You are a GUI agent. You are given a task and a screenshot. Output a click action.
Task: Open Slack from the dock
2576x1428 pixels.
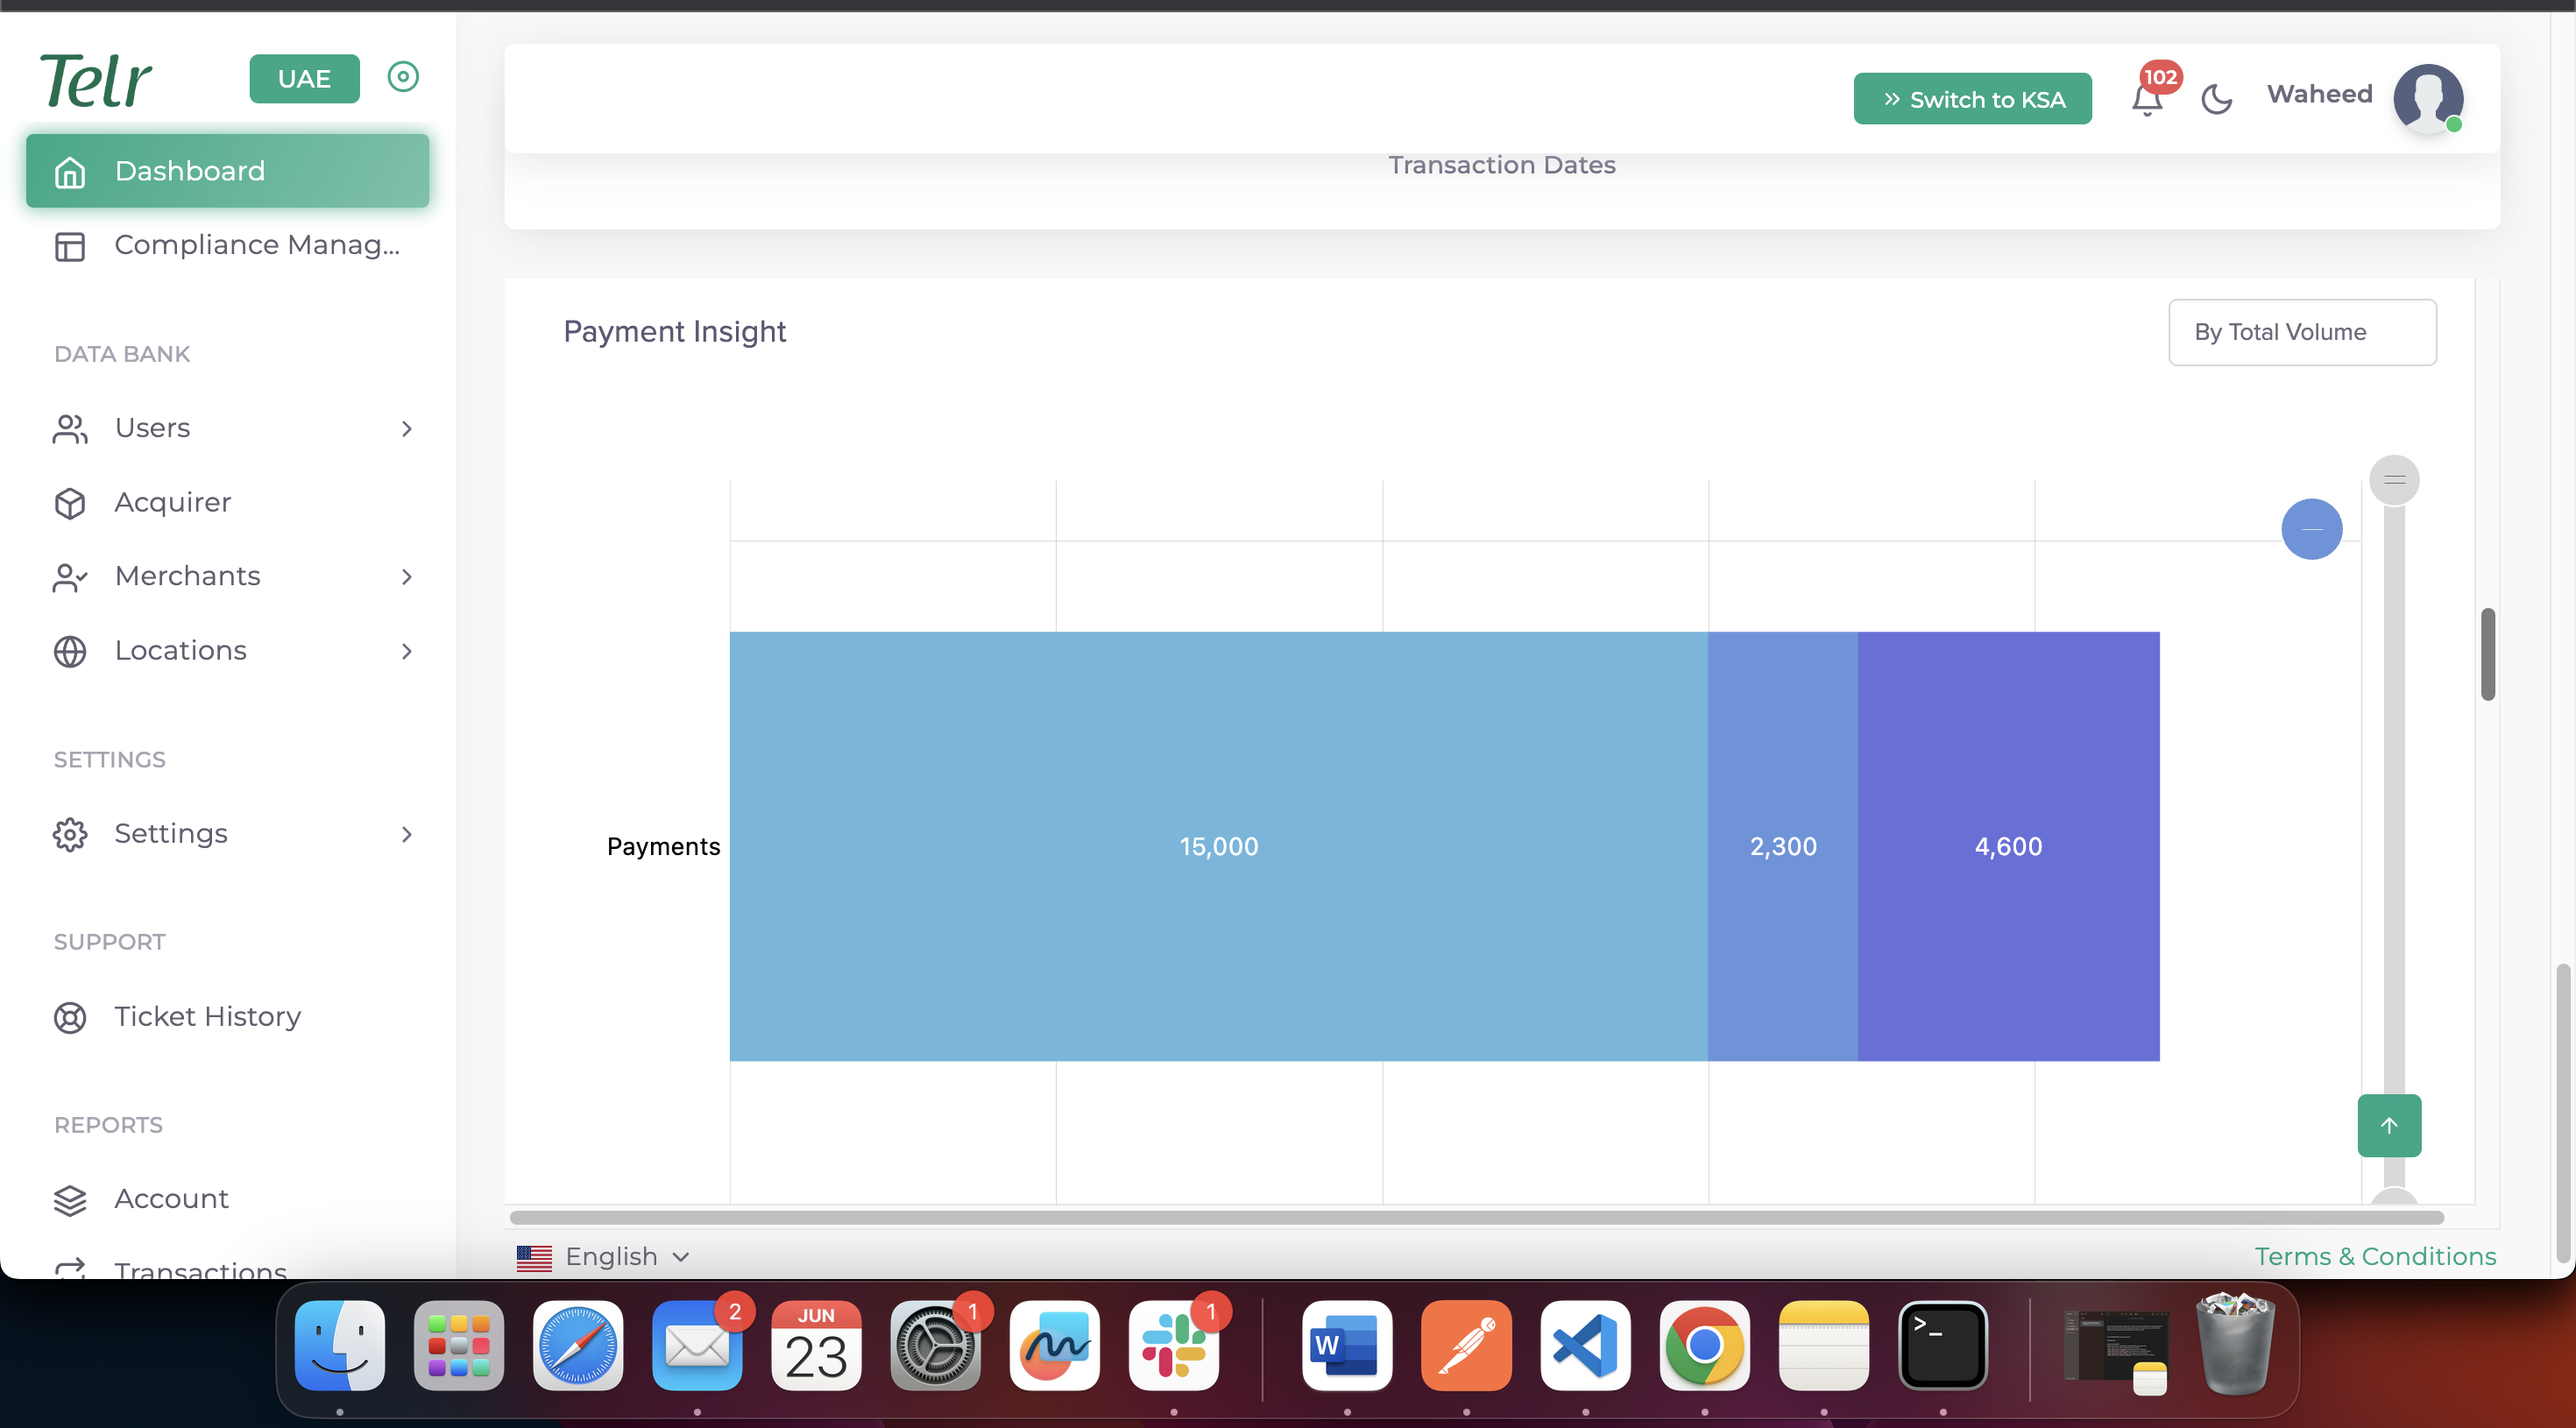click(x=1174, y=1345)
